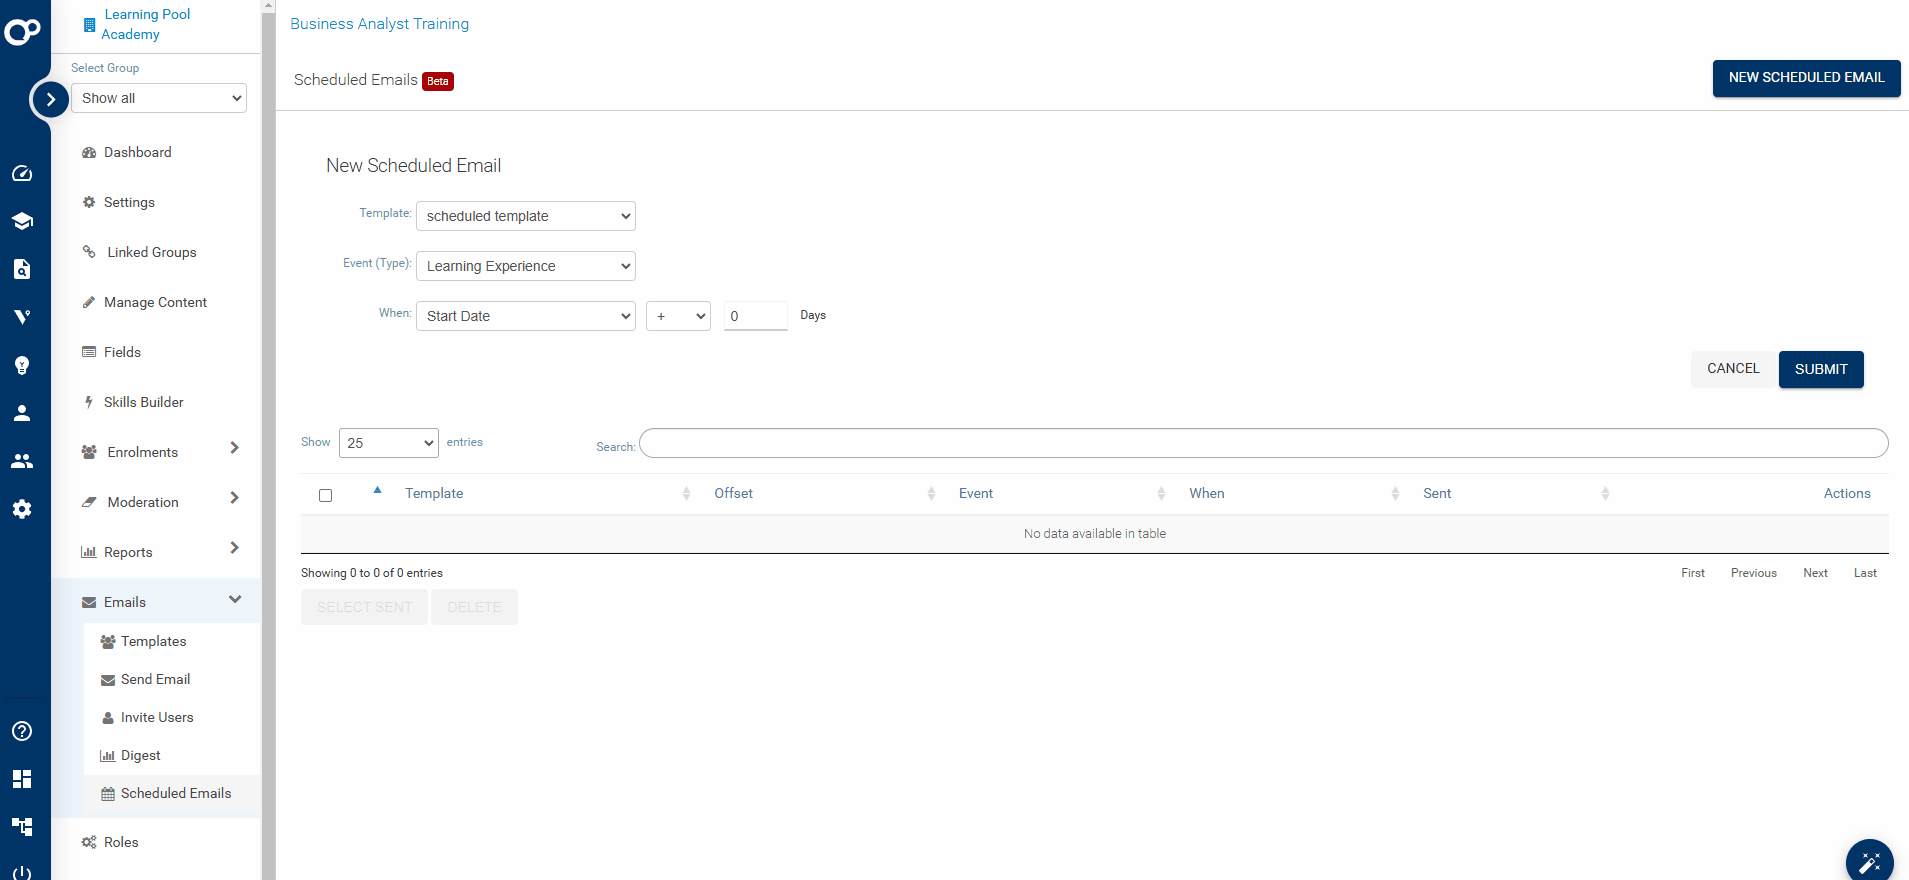Screen dimensions: 1909x880
Task: Click the widgets grid icon in left rail
Action: pyautogui.click(x=22, y=779)
